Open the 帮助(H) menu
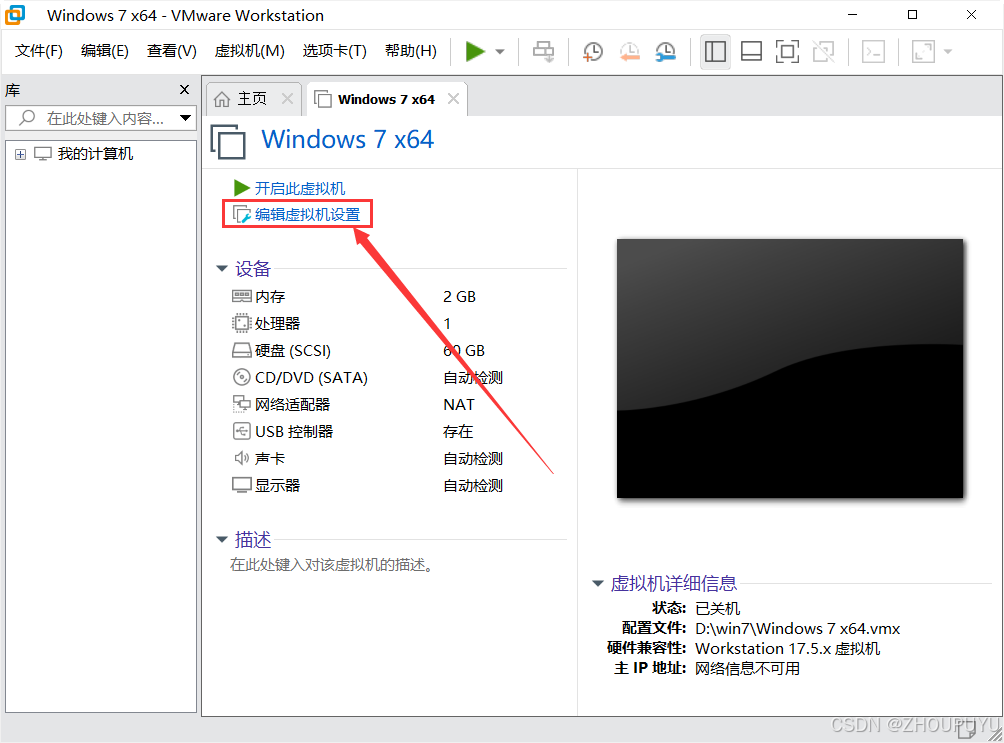The image size is (1004, 743). click(x=410, y=51)
